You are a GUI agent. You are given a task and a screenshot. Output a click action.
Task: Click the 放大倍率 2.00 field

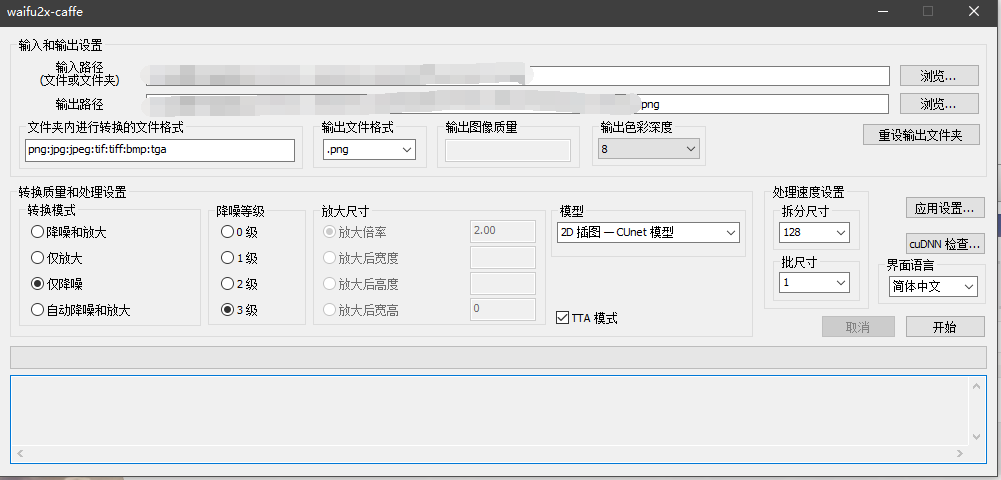click(x=502, y=231)
